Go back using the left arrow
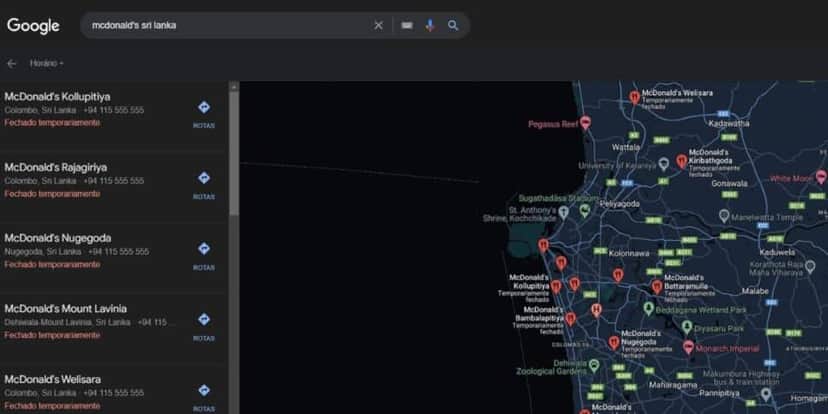828x414 pixels. (x=12, y=63)
